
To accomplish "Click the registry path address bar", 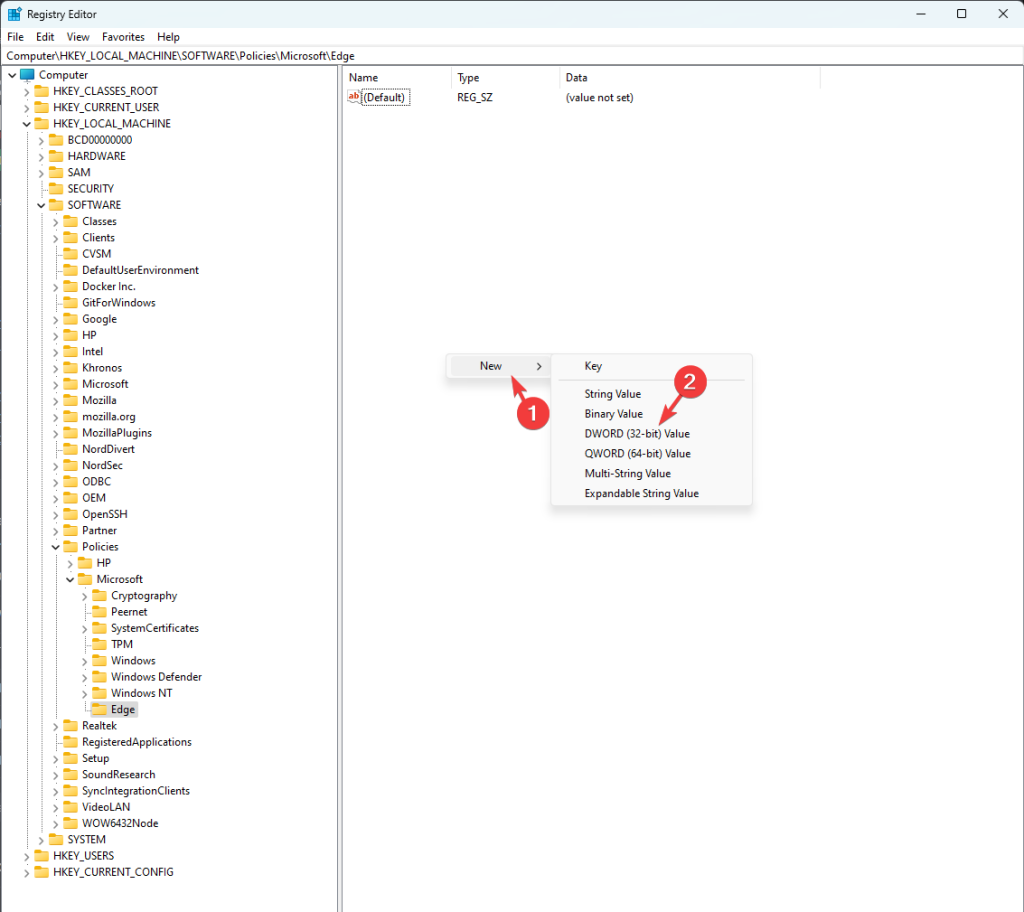I will tap(400, 56).
